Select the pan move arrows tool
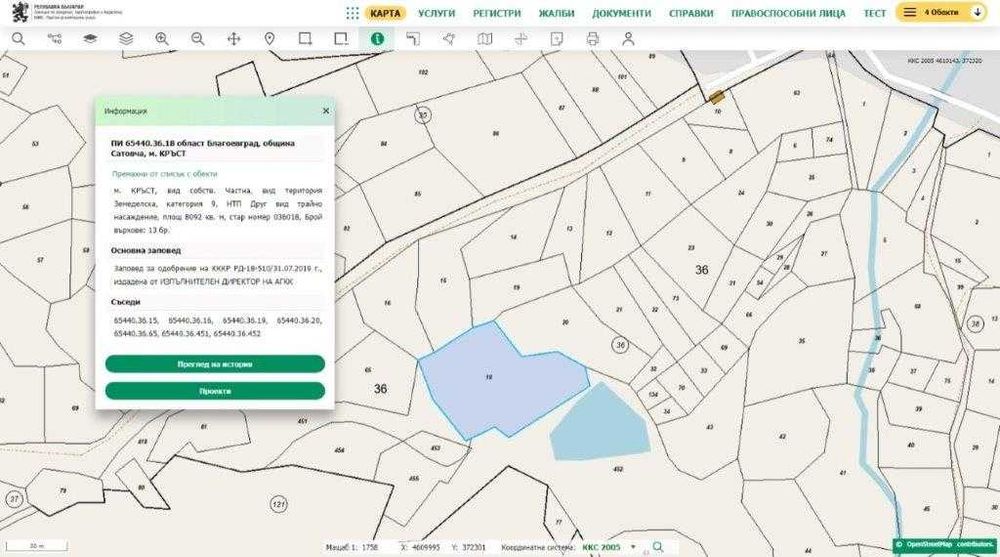Image resolution: width=1000 pixels, height=557 pixels. pyautogui.click(x=234, y=39)
